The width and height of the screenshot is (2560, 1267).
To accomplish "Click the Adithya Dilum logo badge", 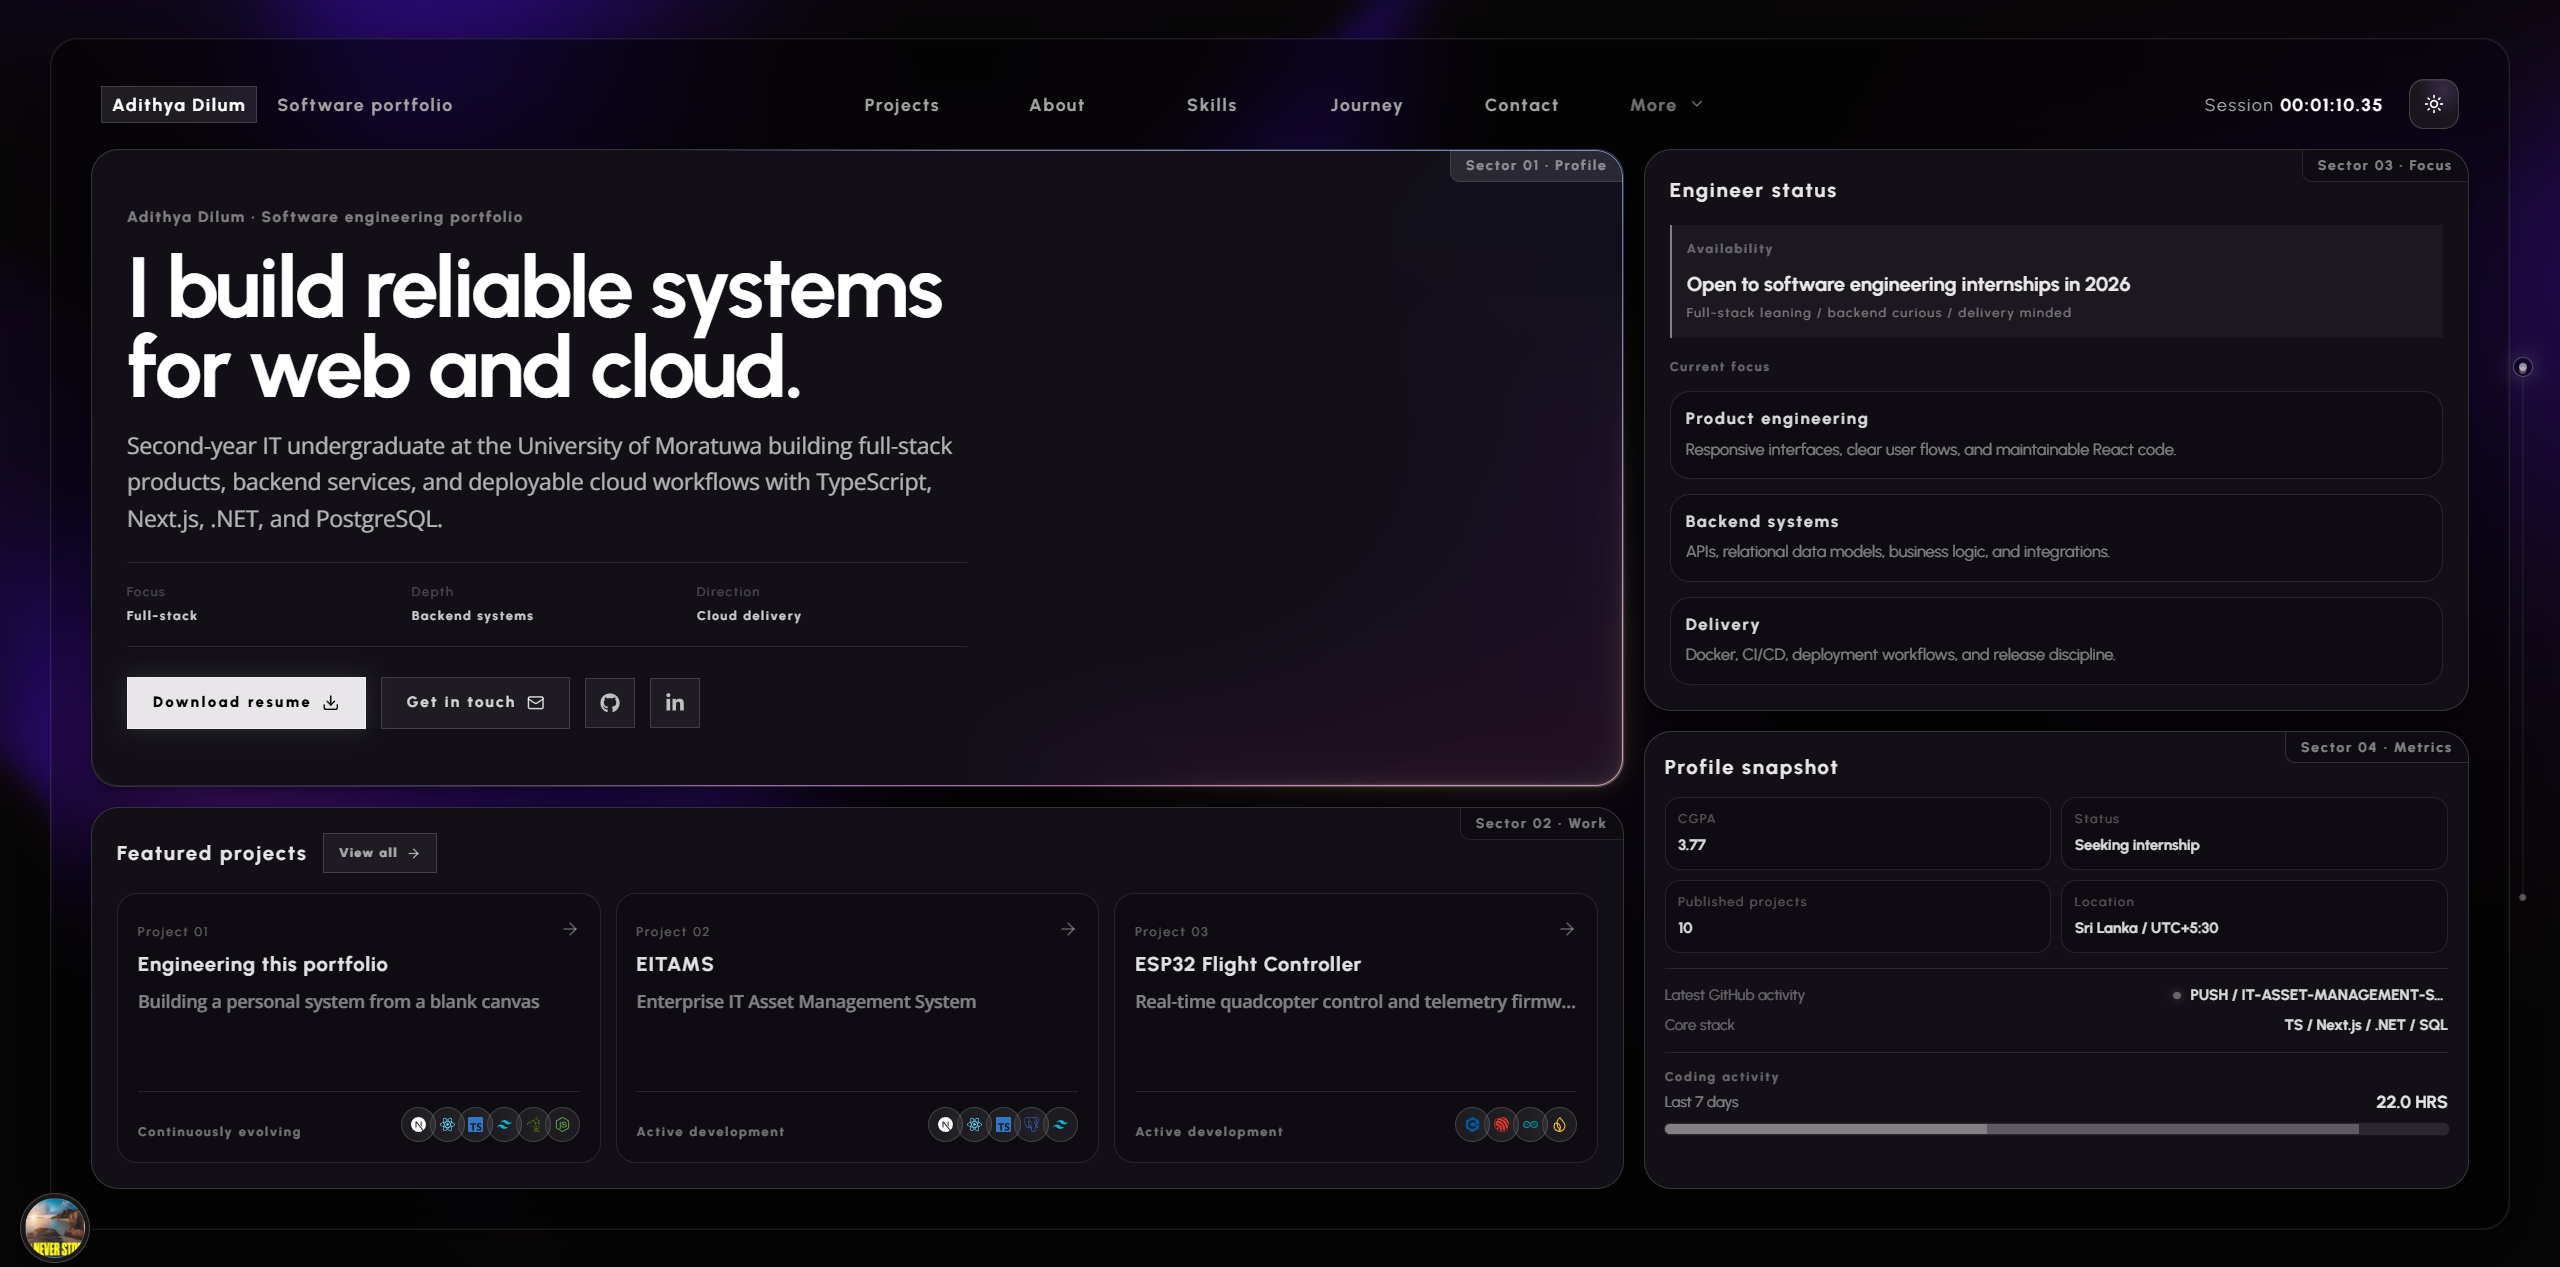I will coord(179,105).
